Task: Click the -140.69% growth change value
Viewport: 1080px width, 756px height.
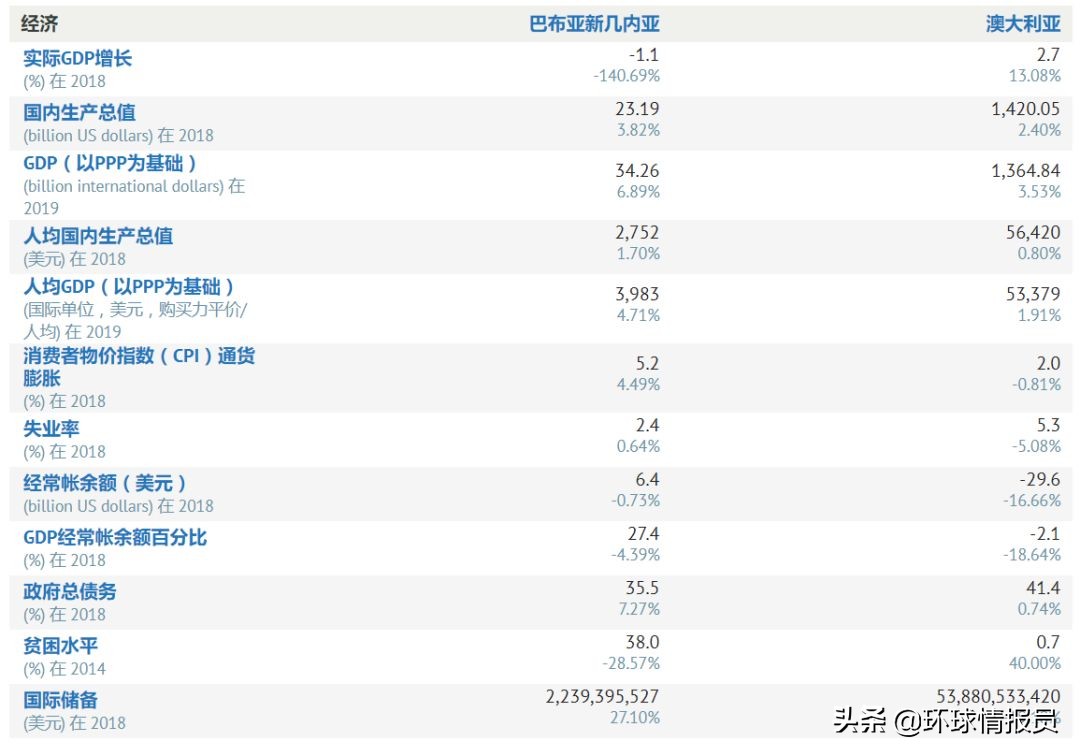Action: (629, 75)
